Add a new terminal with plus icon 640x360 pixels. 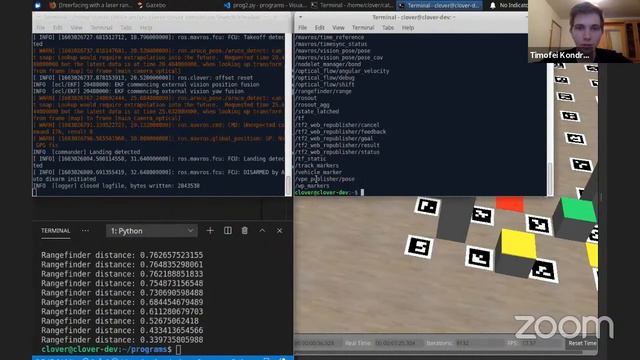coord(210,231)
